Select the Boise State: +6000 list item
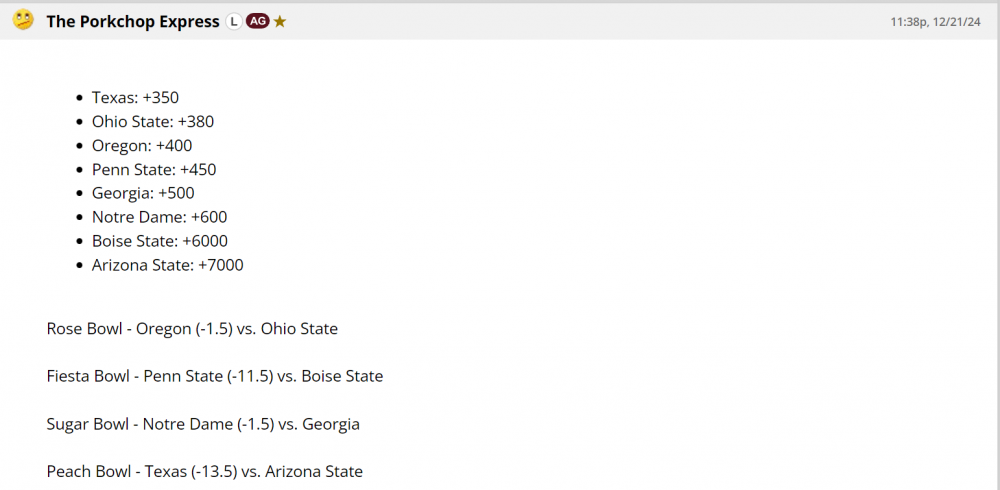This screenshot has height=490, width=1000. click(x=160, y=241)
